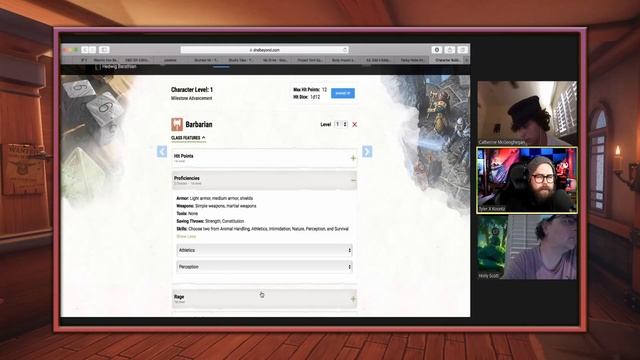This screenshot has height=360, width=640.
Task: Open the Safari extension icon next to share
Action: pyautogui.click(x=437, y=50)
